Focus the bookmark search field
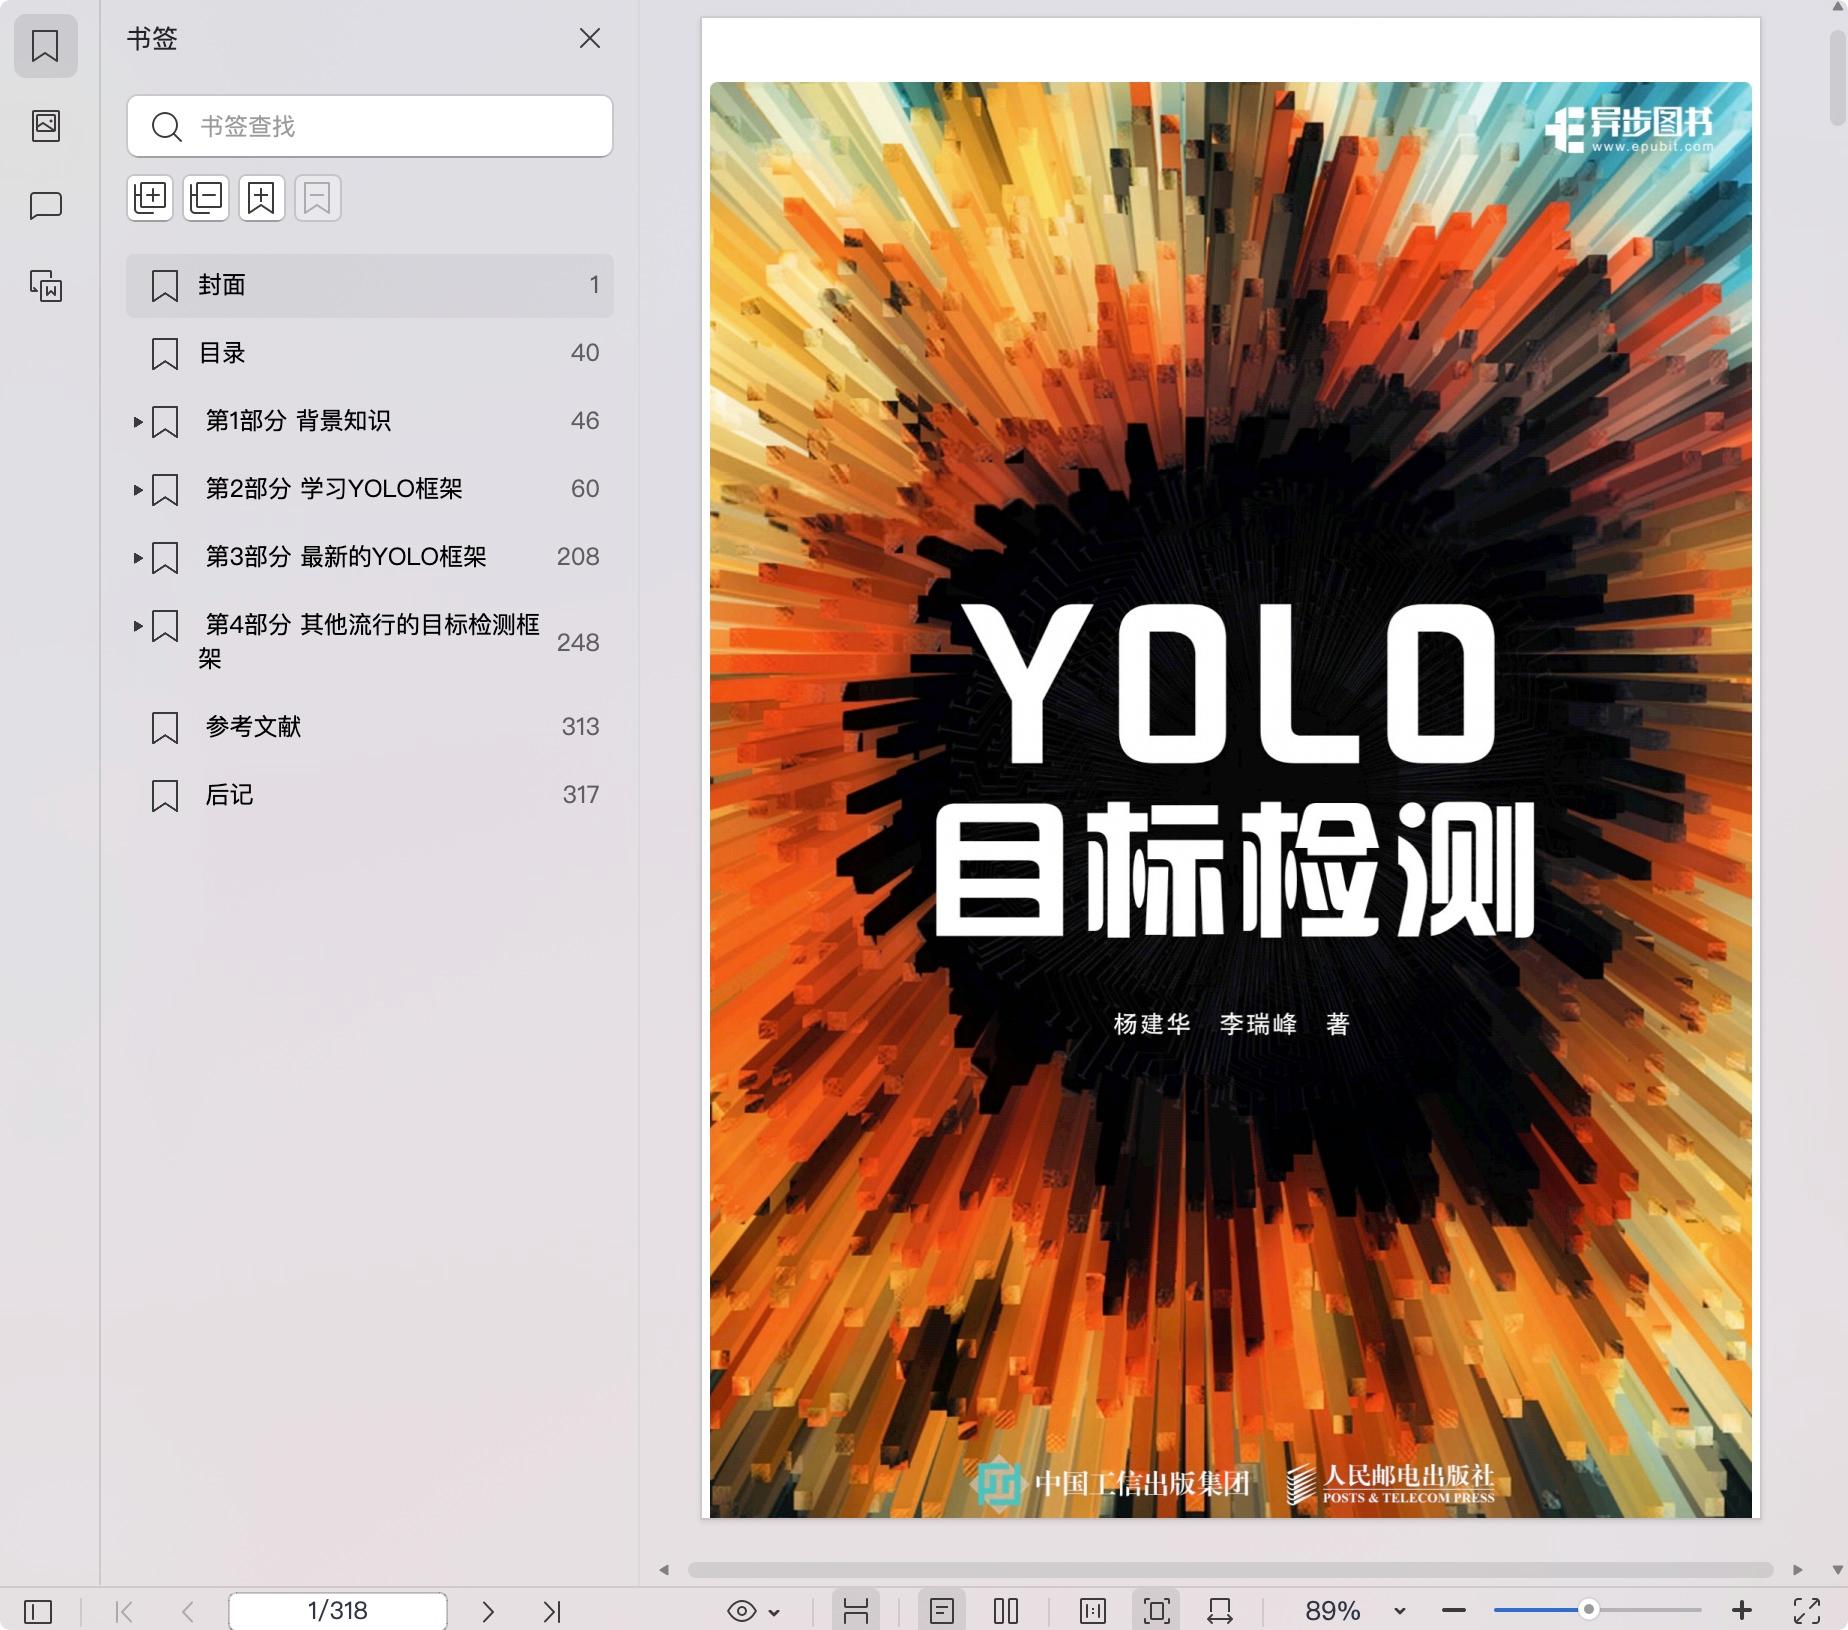 point(370,126)
